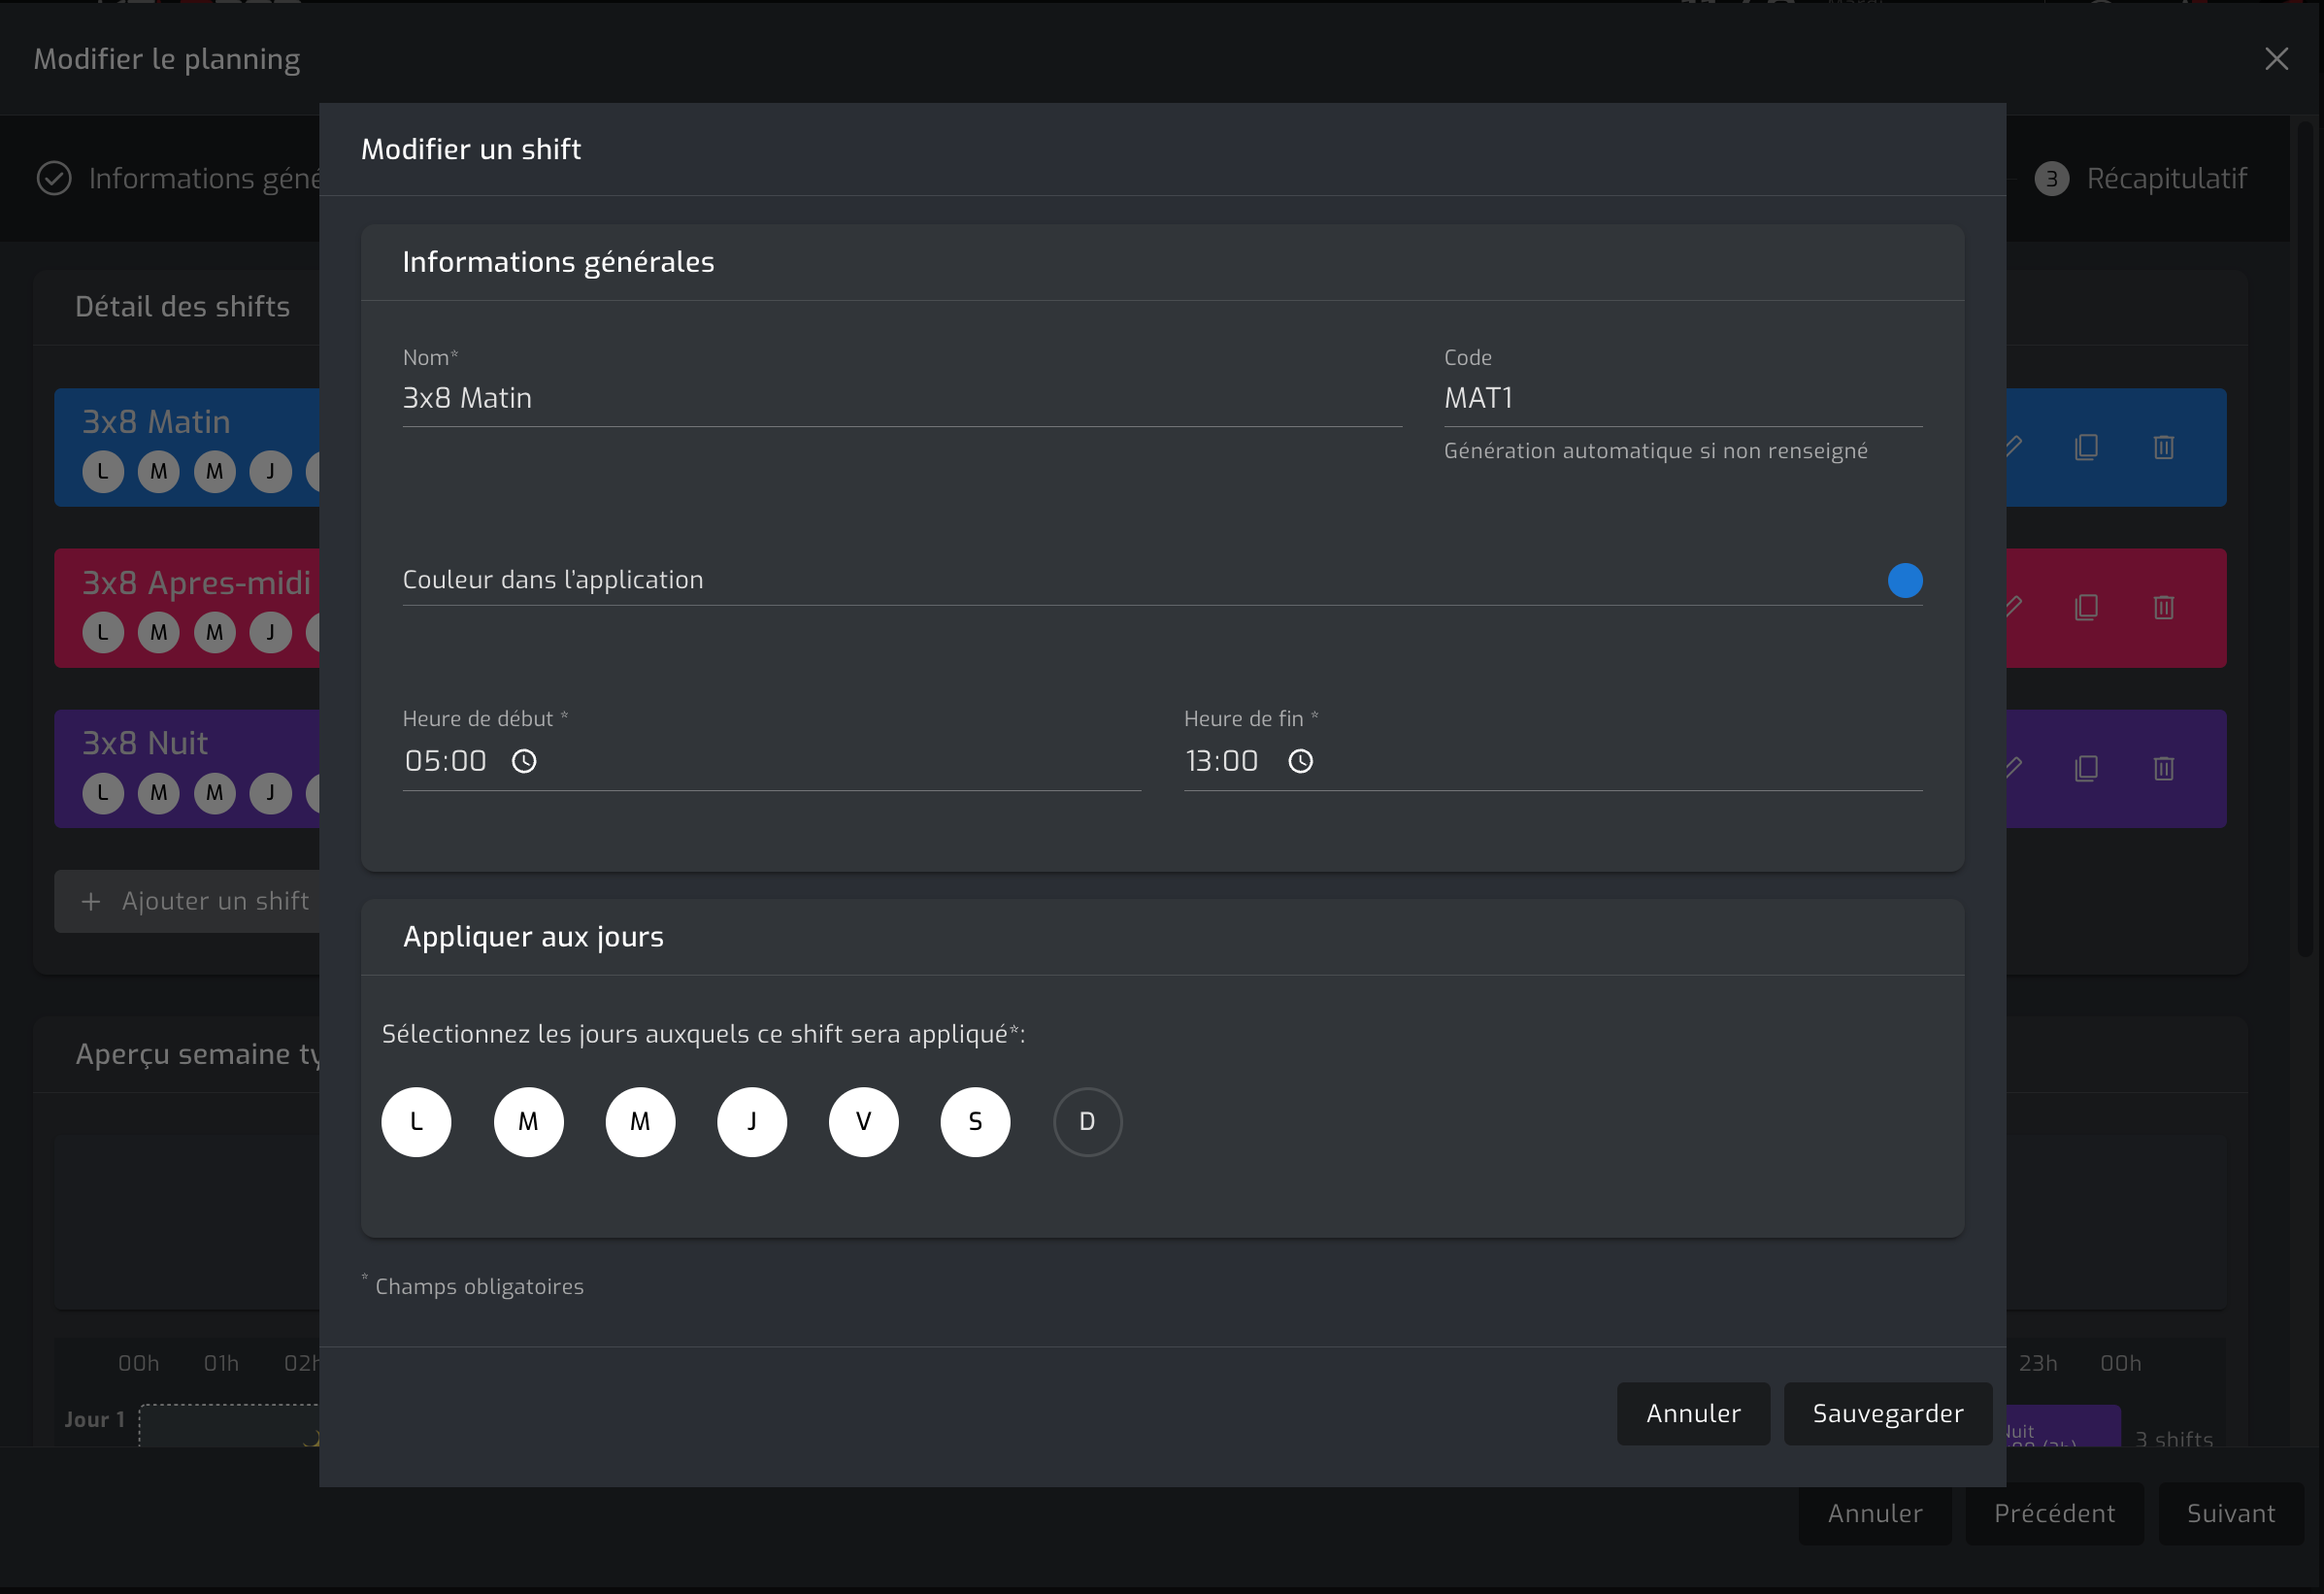Click the Code field containing MAT1
This screenshot has width=2324, height=1594.
(x=1683, y=398)
